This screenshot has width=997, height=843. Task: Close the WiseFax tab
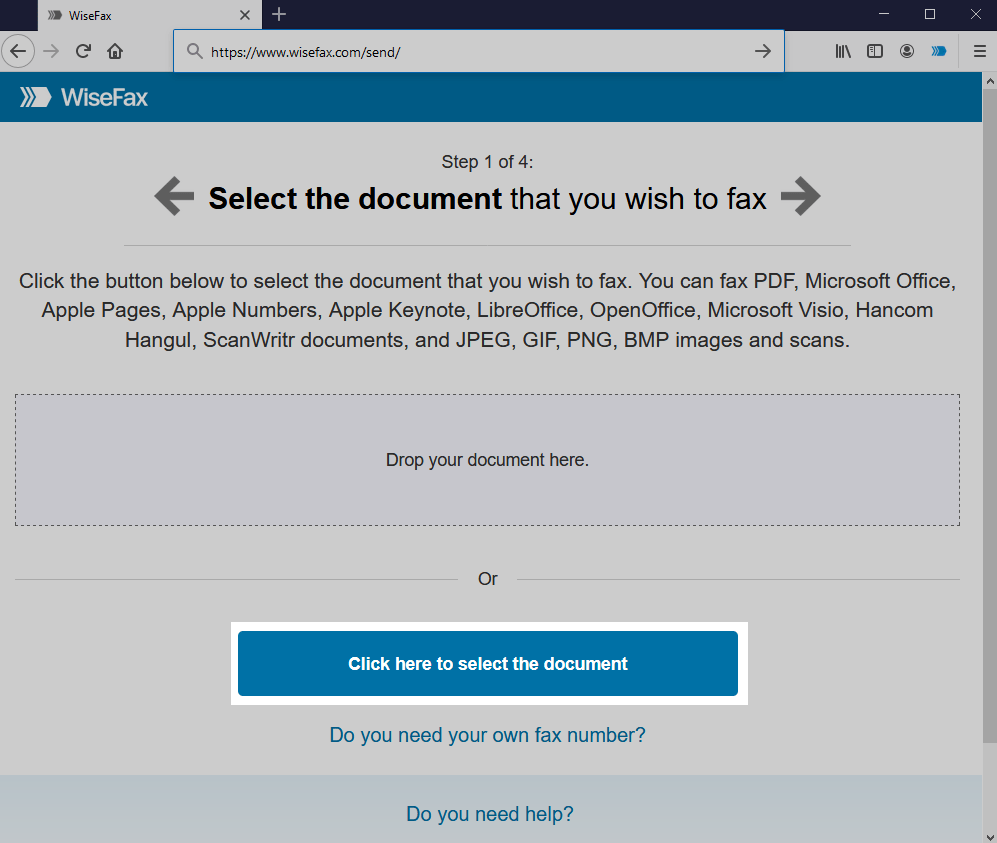pos(245,15)
